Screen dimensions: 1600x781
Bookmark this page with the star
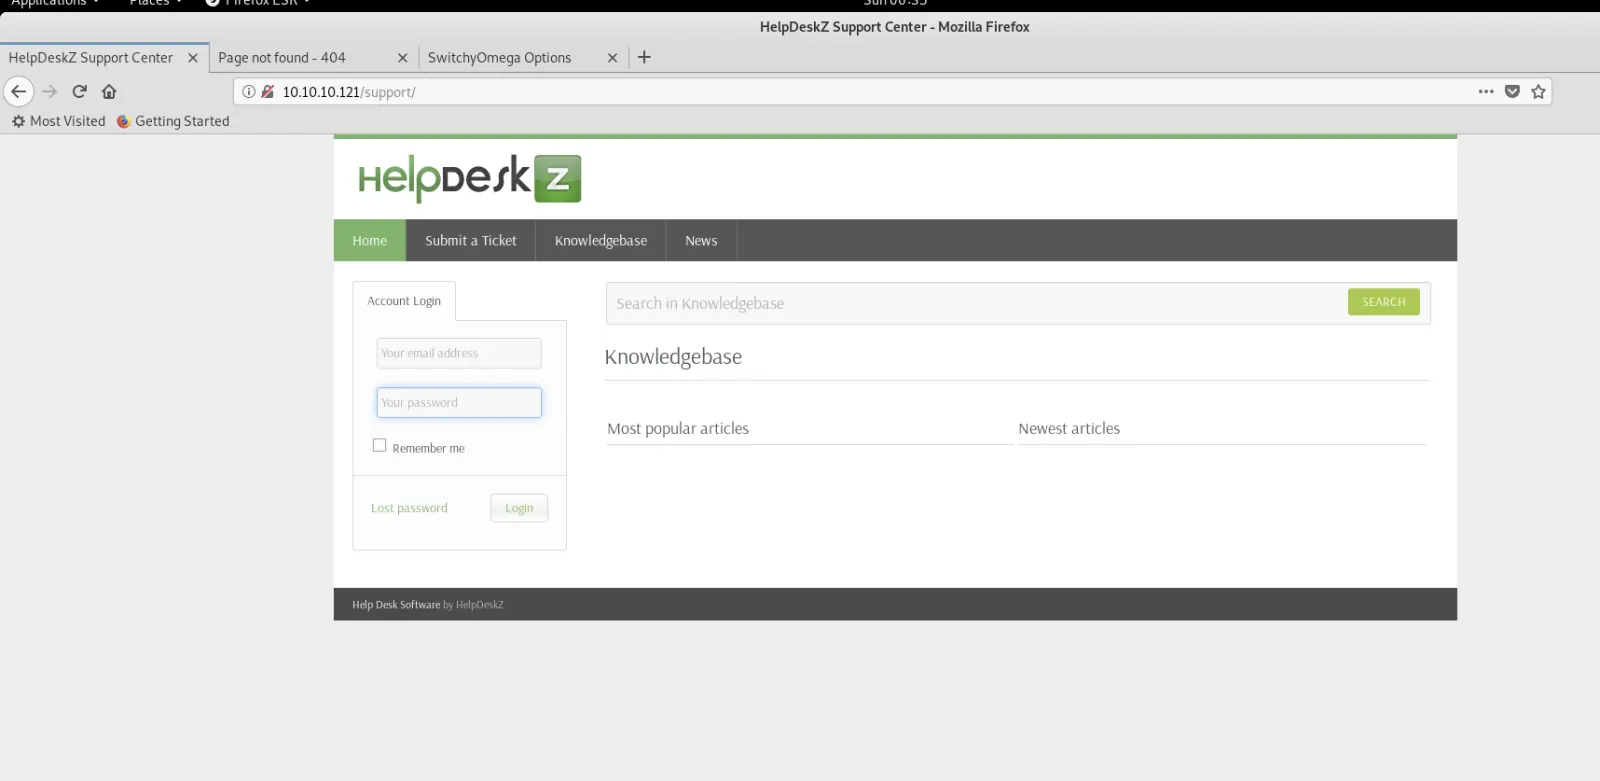[x=1538, y=91]
